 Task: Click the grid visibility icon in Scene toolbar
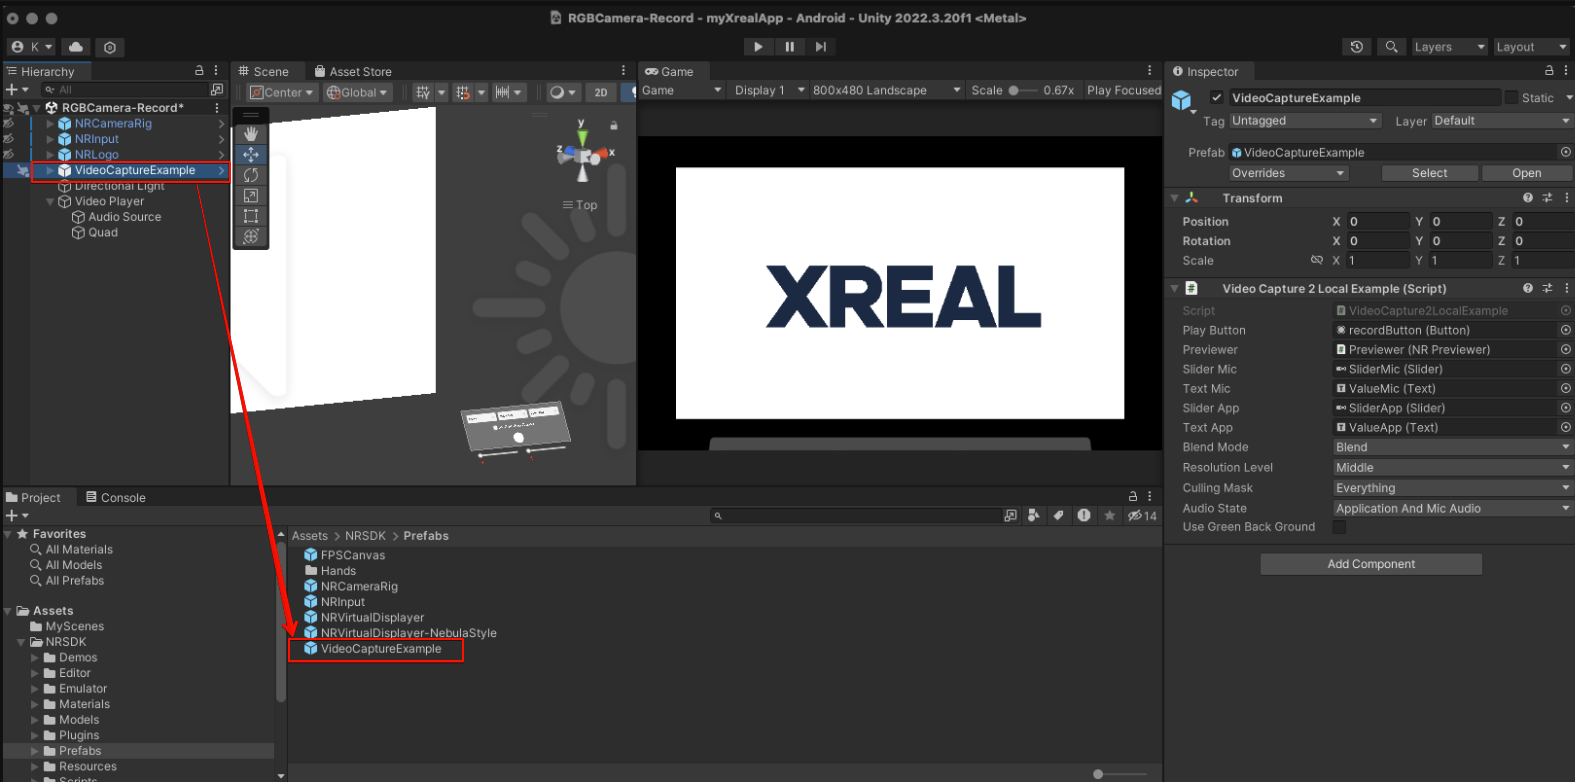[x=422, y=92]
